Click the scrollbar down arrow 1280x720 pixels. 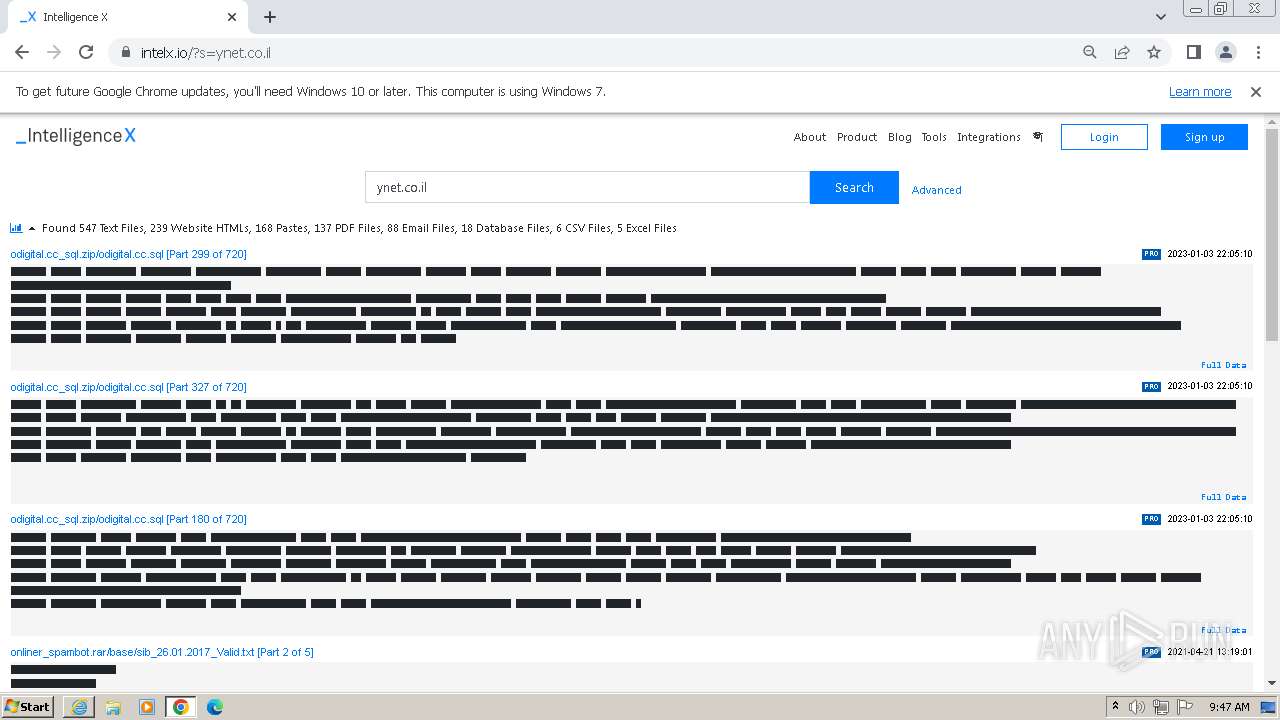point(1272,683)
